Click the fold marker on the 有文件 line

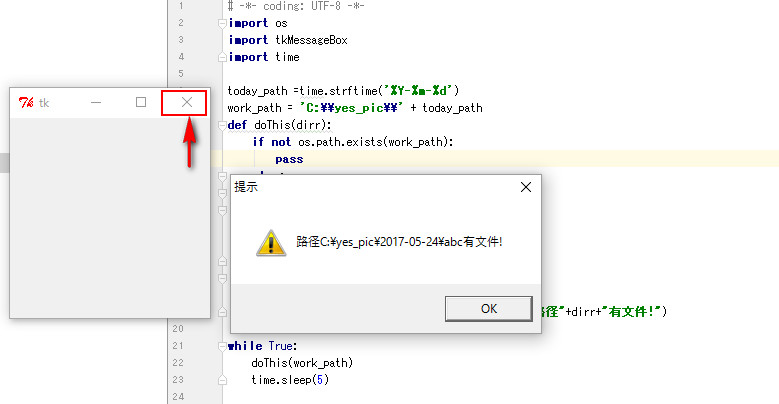[222, 312]
